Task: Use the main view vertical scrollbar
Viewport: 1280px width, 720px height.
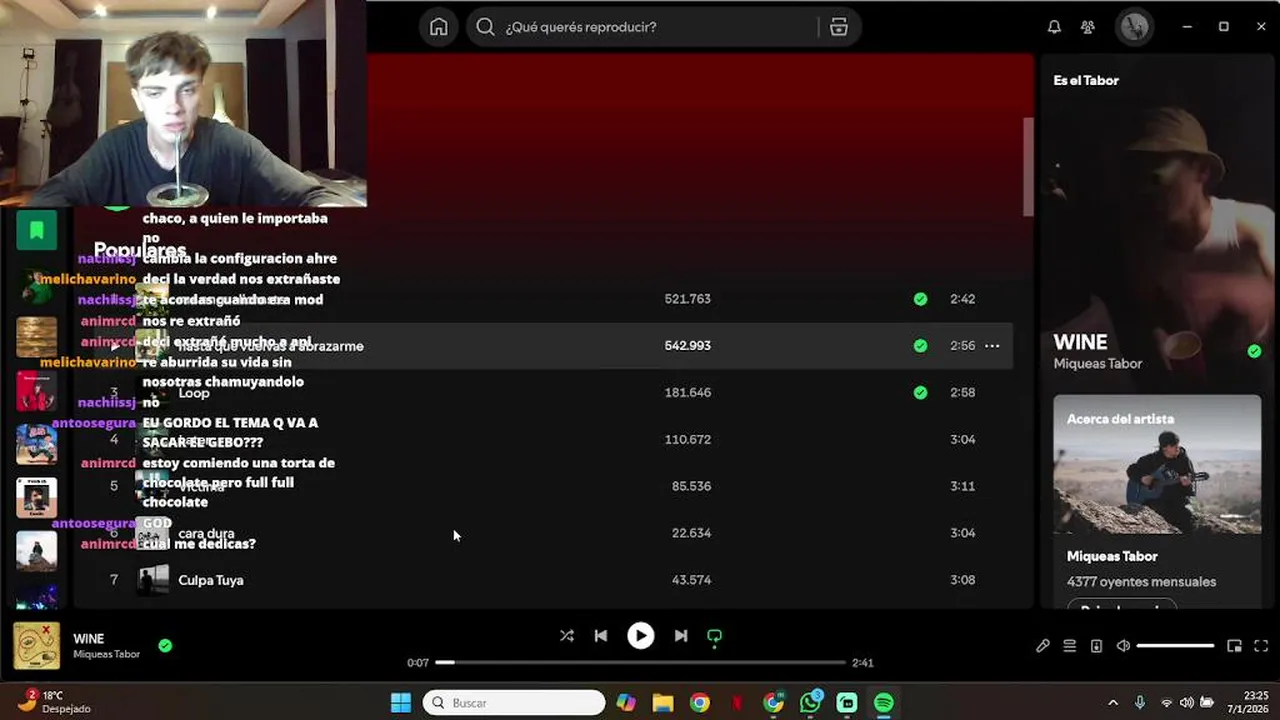Action: (x=1028, y=166)
